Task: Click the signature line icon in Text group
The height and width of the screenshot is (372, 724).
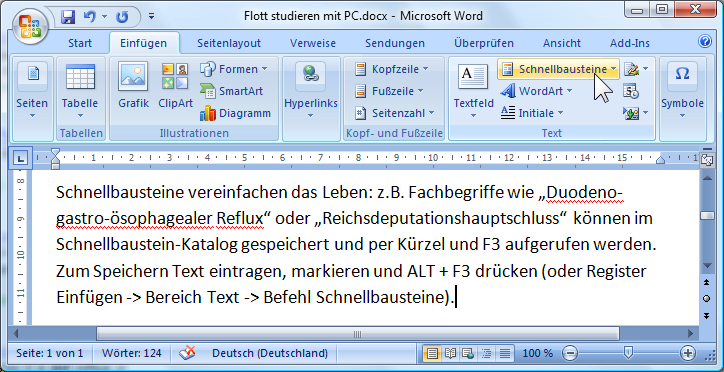Action: (631, 69)
